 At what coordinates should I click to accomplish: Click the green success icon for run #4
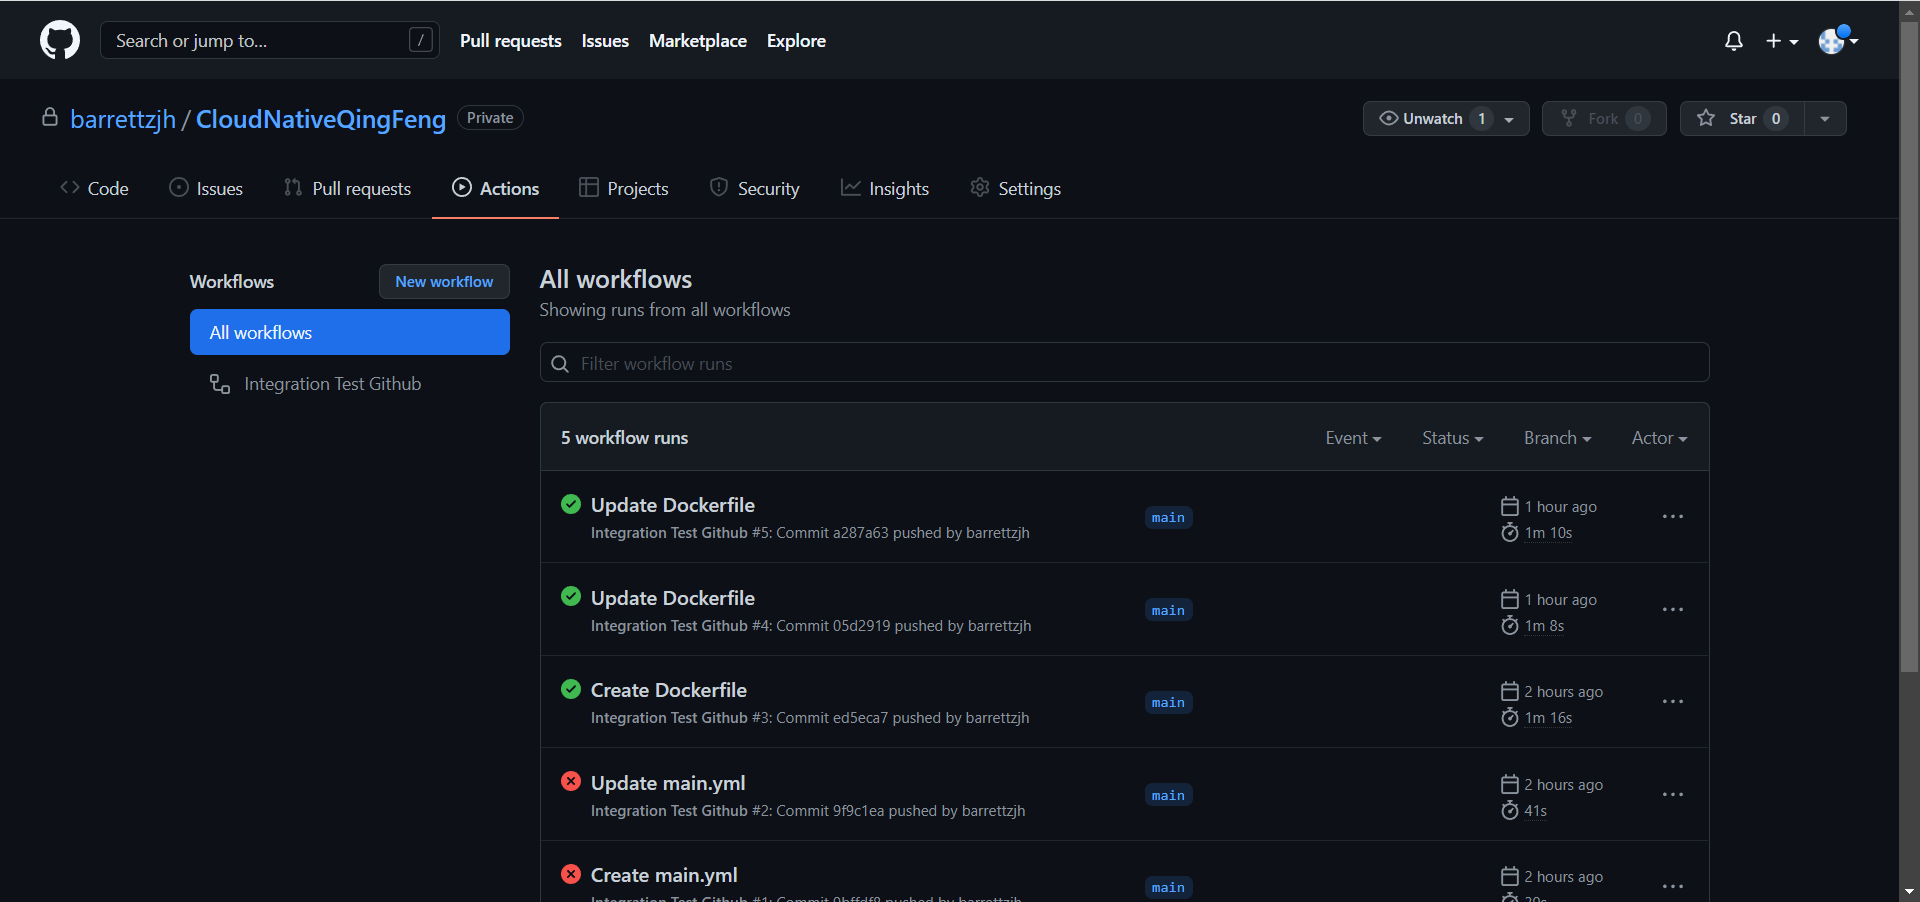click(571, 597)
